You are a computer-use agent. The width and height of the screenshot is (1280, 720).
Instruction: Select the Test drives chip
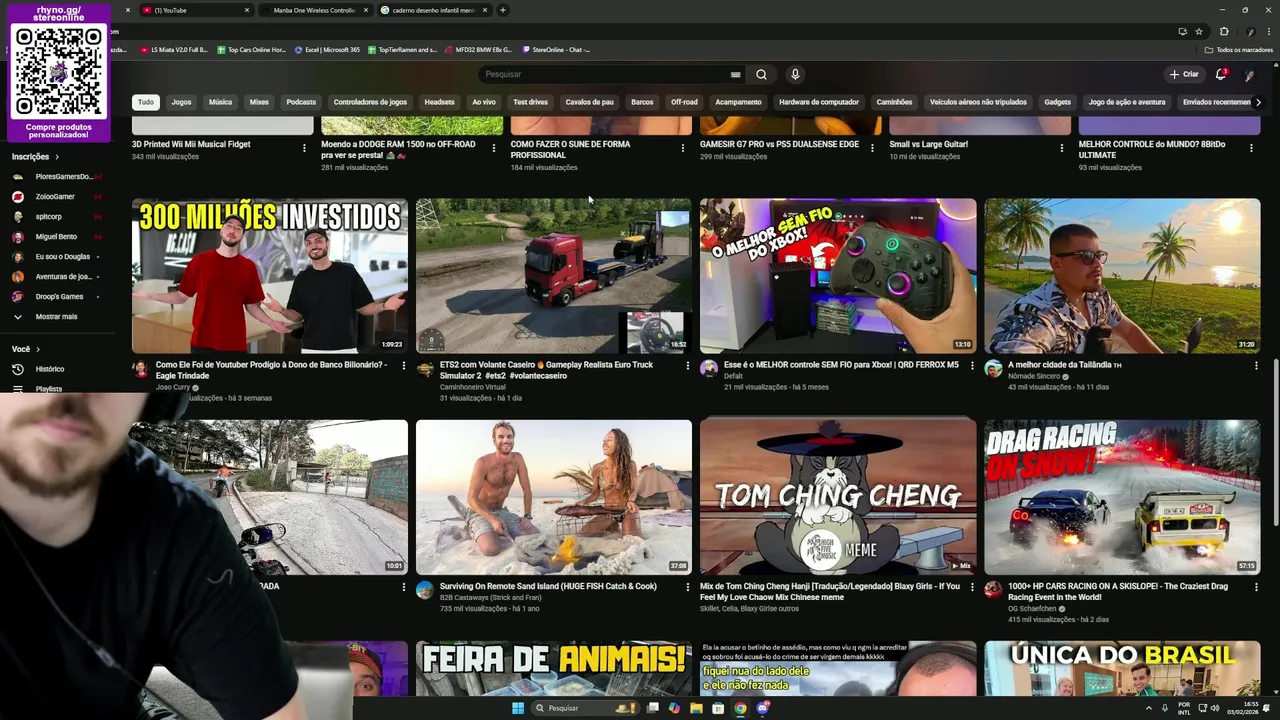pos(530,102)
